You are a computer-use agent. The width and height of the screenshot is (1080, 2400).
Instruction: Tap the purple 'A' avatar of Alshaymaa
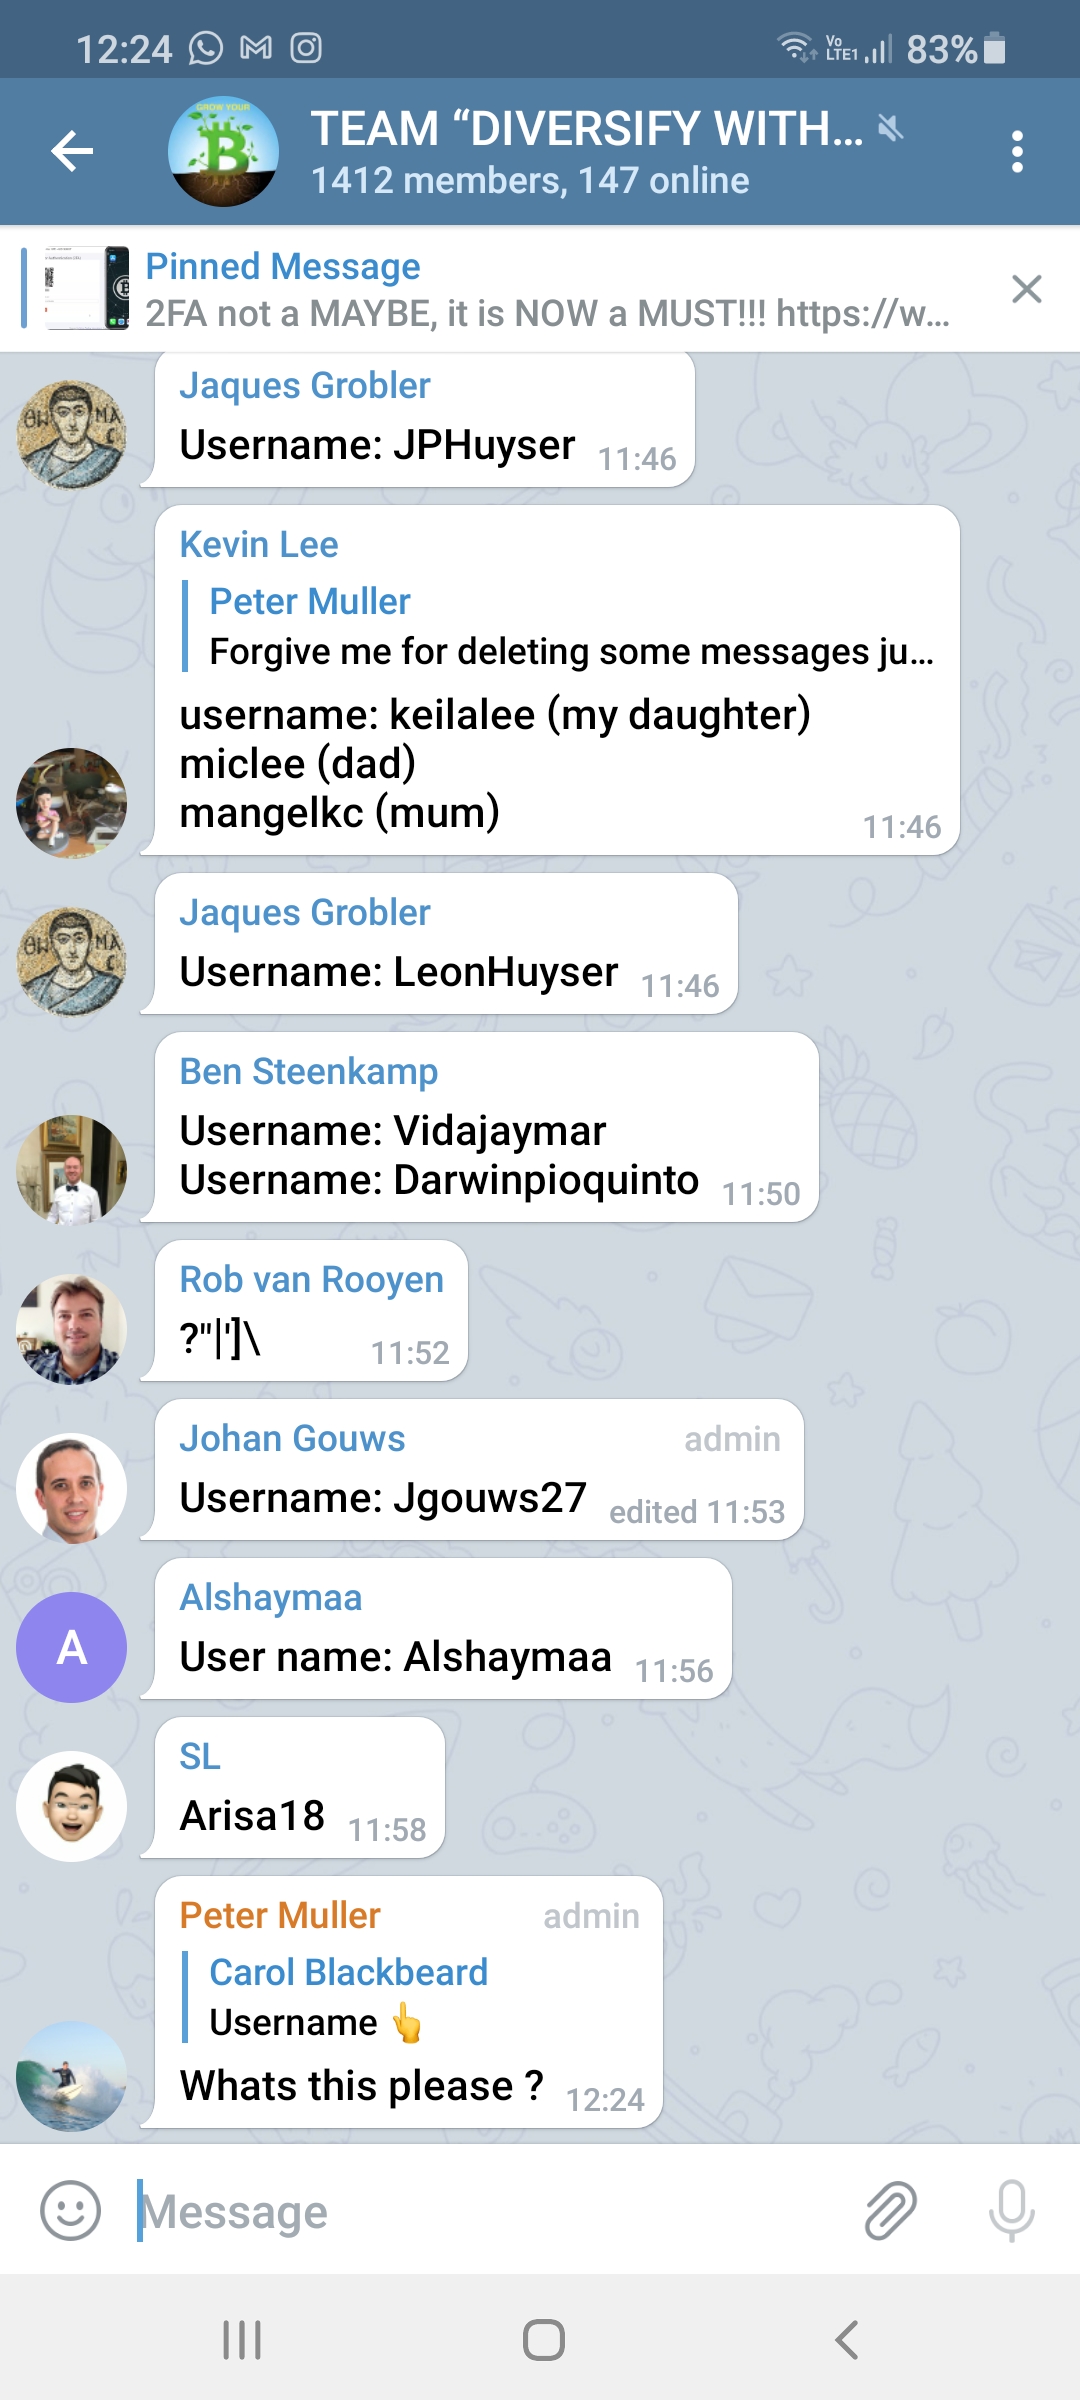point(71,1647)
